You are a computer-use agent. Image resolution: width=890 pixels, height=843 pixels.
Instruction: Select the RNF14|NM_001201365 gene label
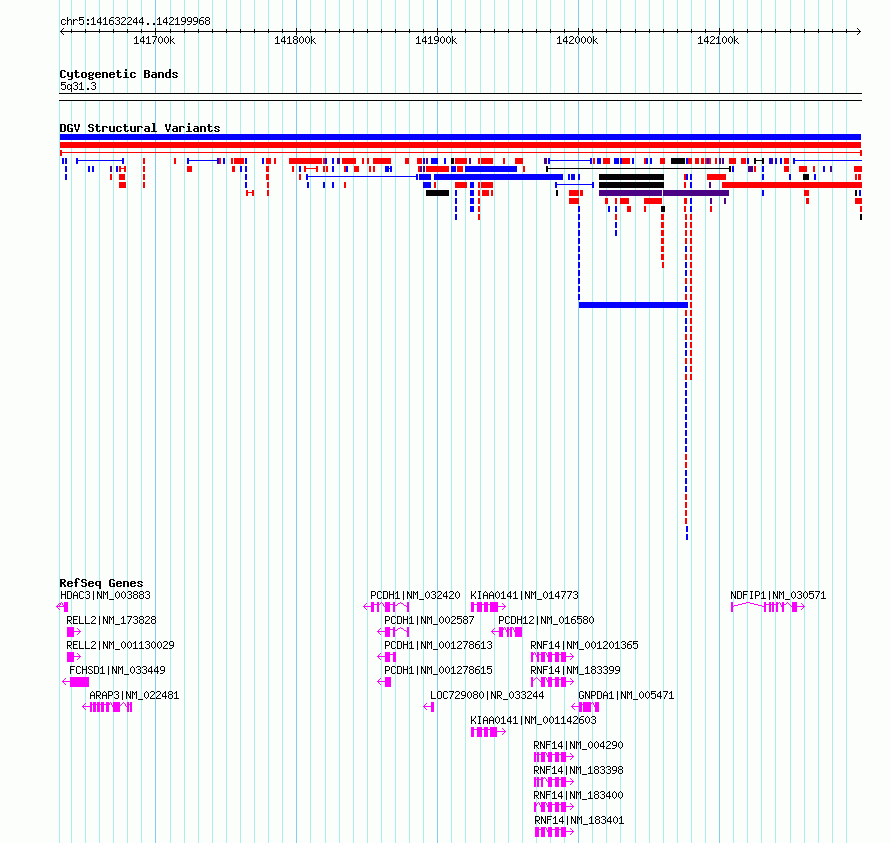(584, 645)
